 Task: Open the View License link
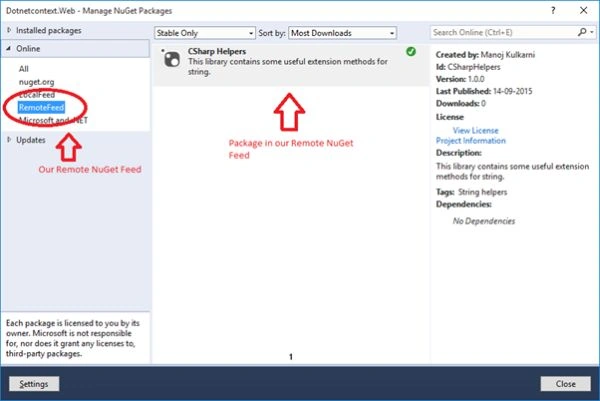pos(475,130)
